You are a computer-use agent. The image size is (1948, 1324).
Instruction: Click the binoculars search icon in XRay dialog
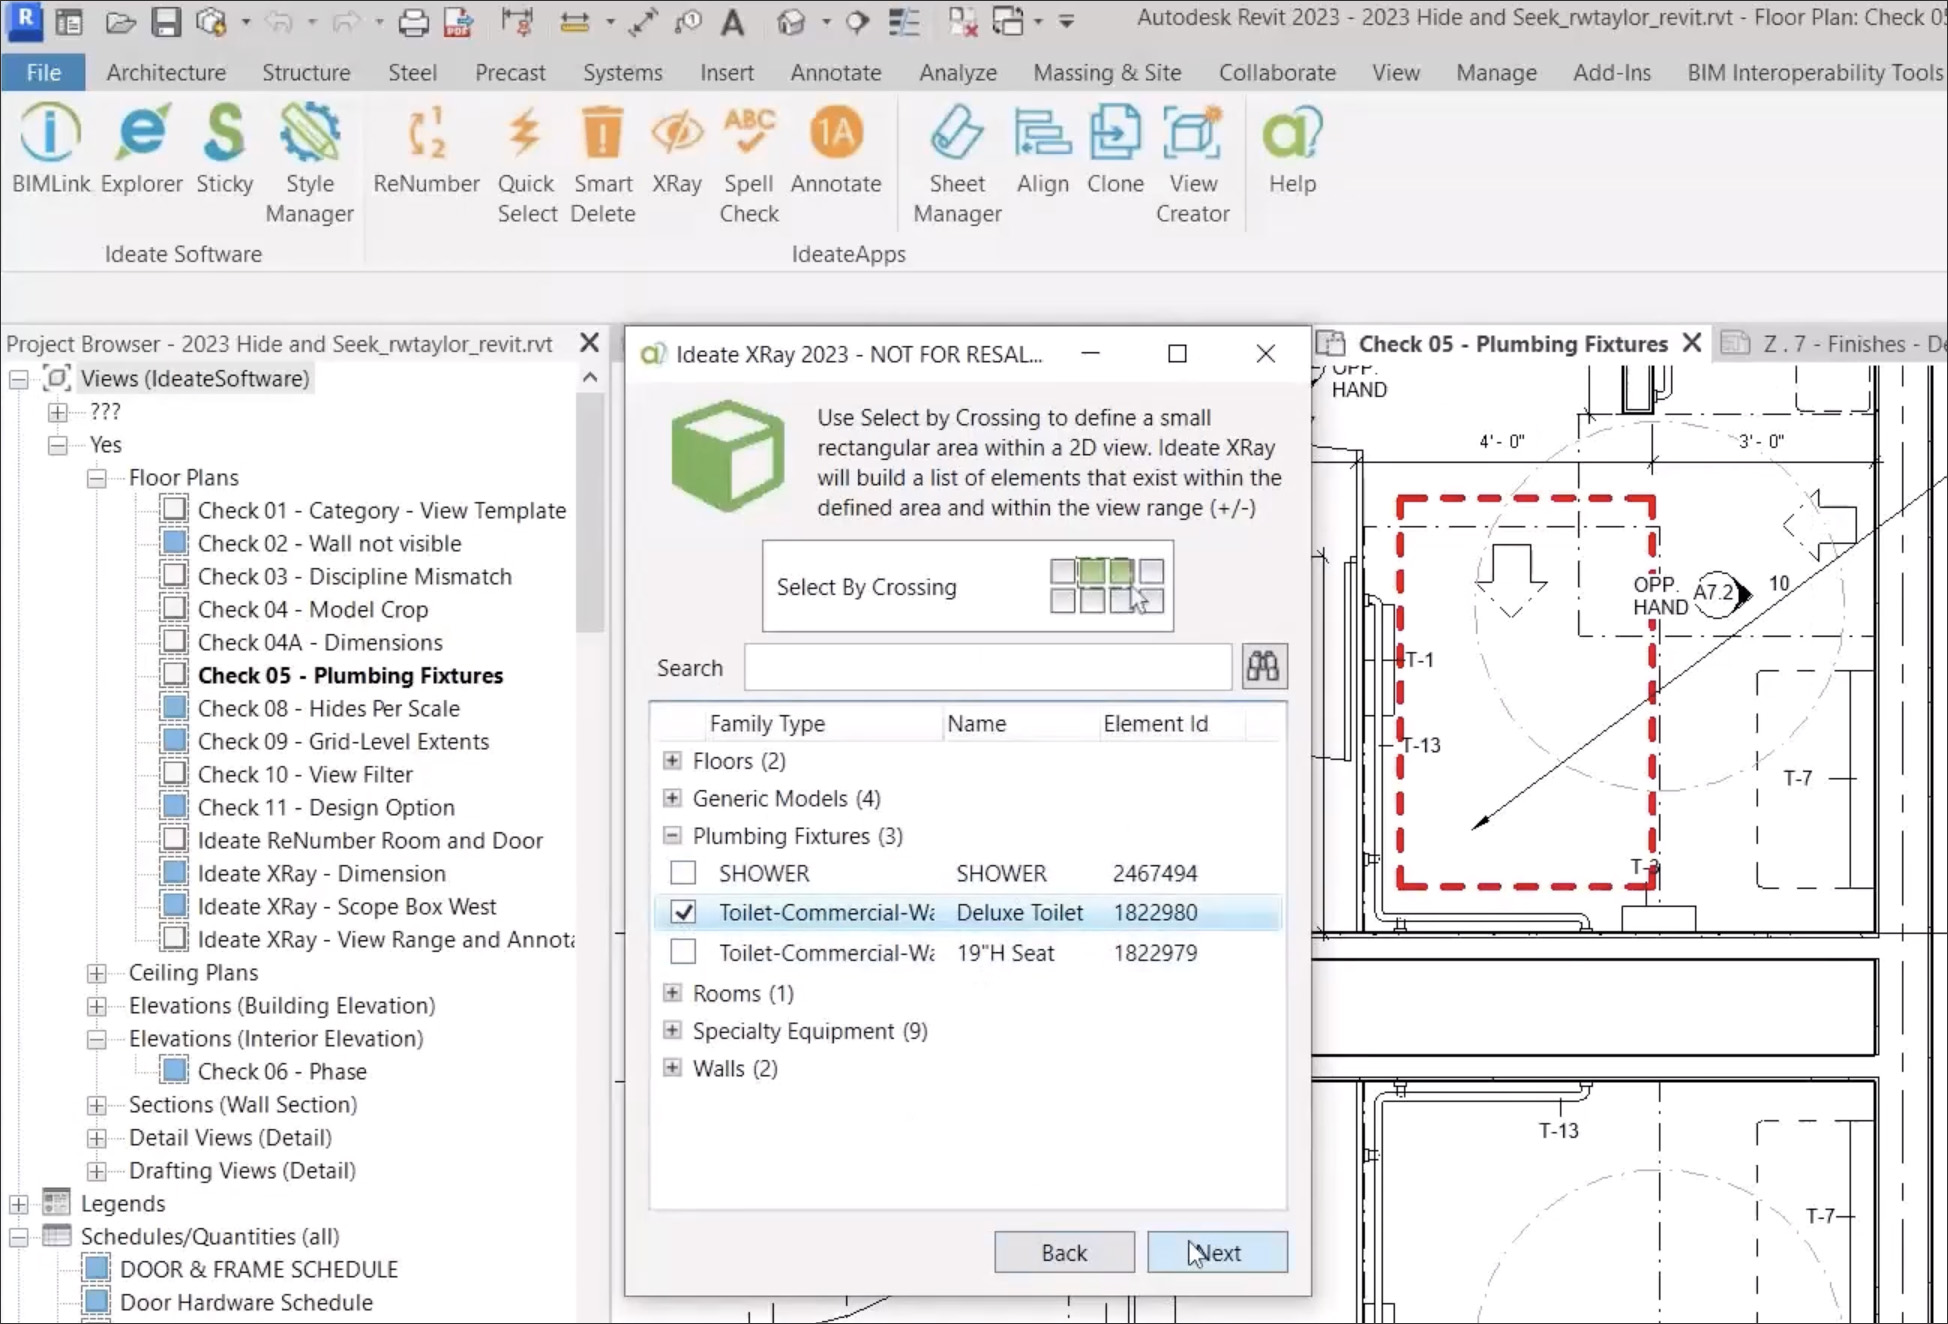[x=1263, y=666]
